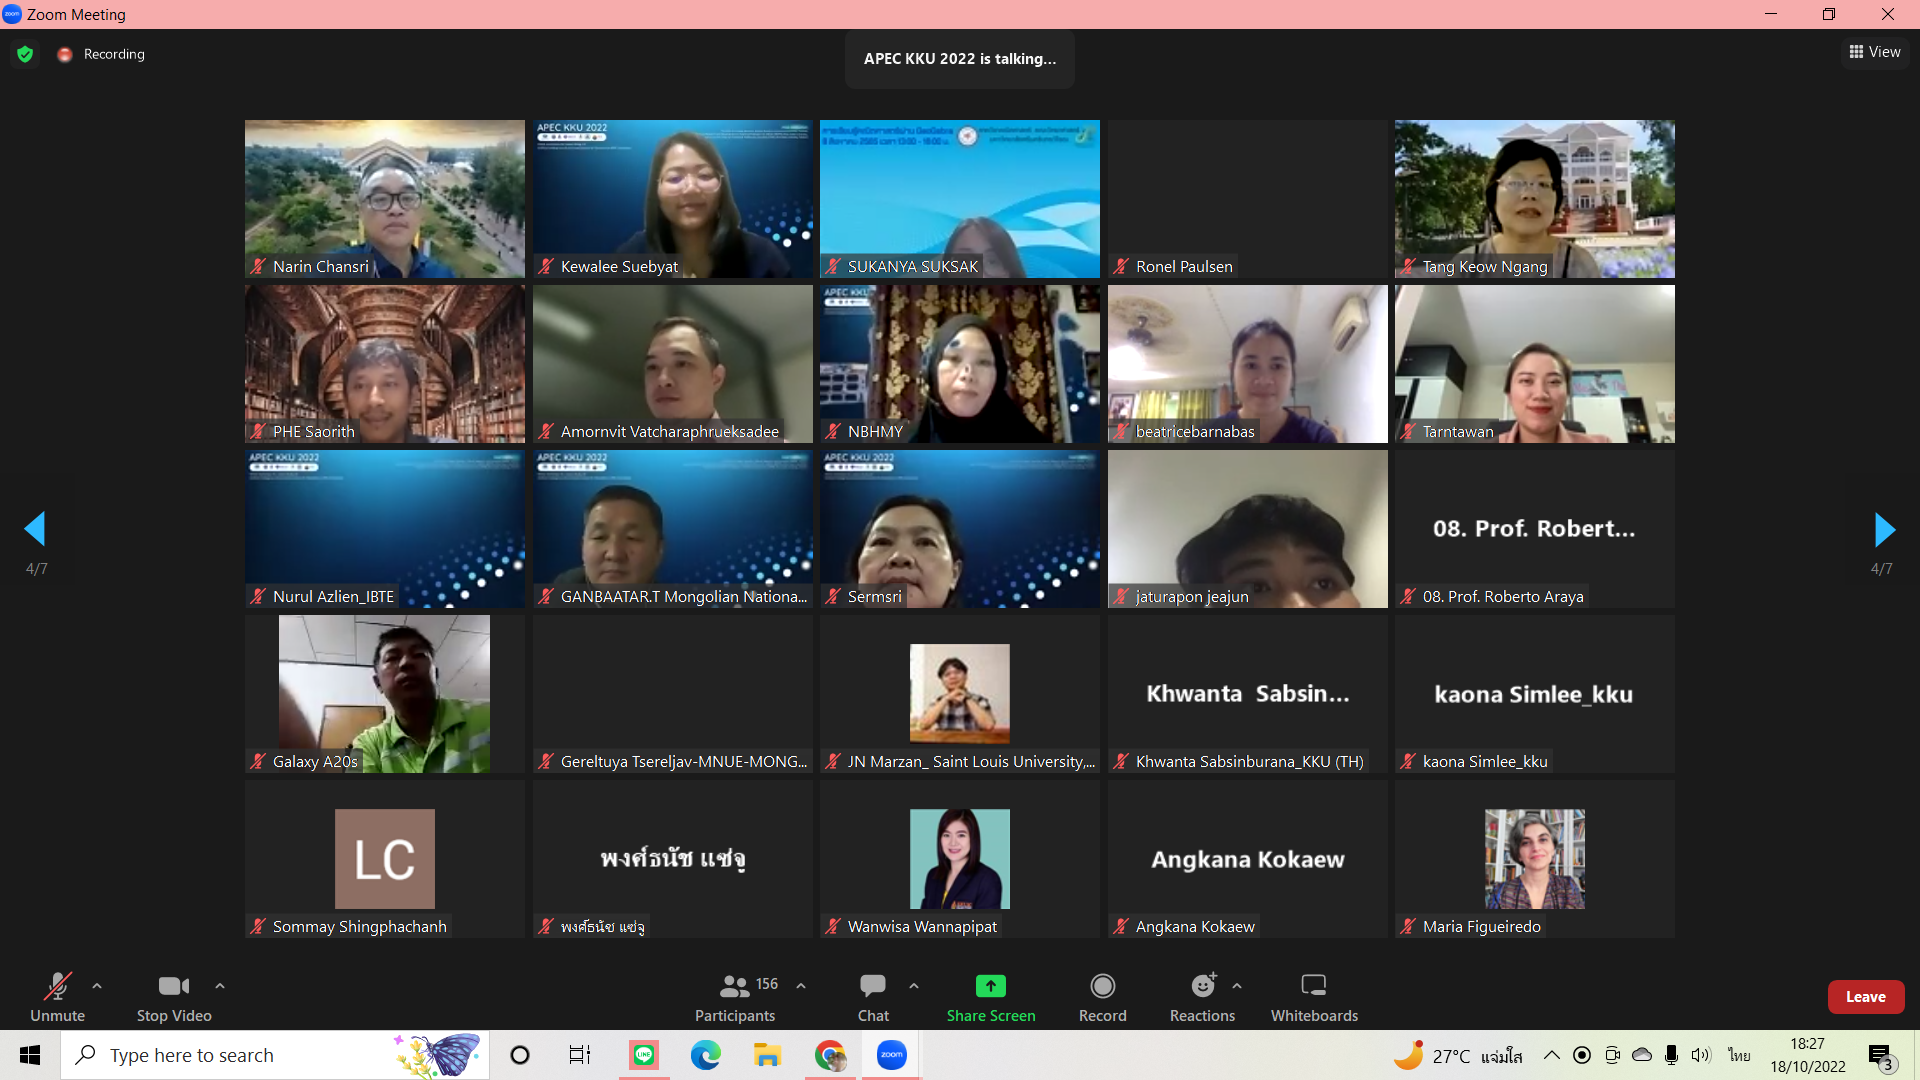The image size is (1920, 1080).
Task: Expand the chevron next to Participants
Action: (801, 986)
